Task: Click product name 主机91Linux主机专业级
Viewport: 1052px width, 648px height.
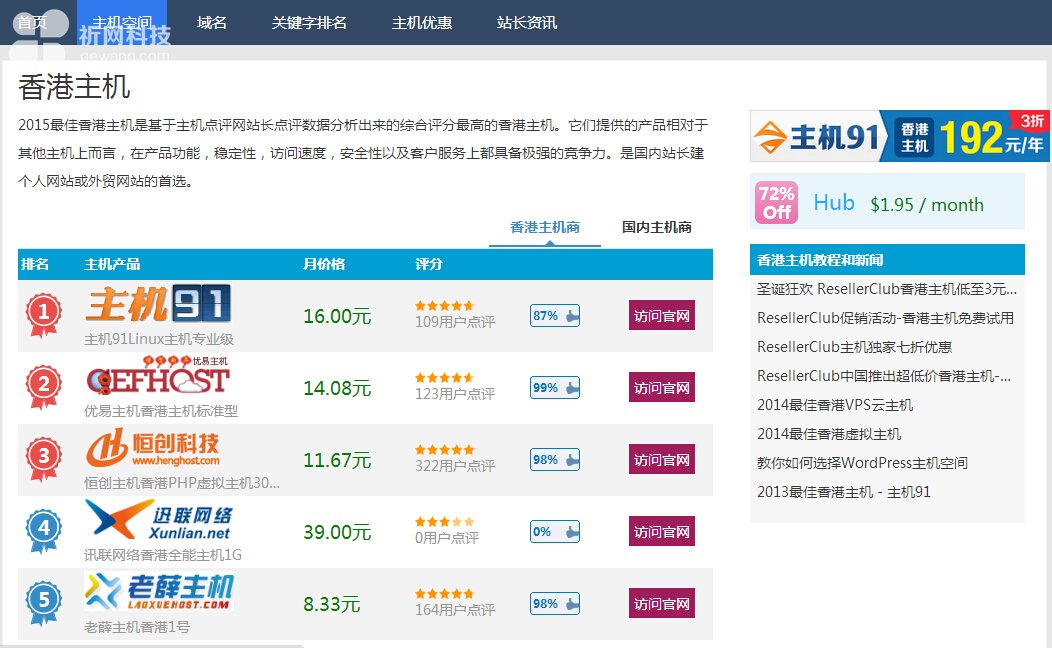Action: 159,339
